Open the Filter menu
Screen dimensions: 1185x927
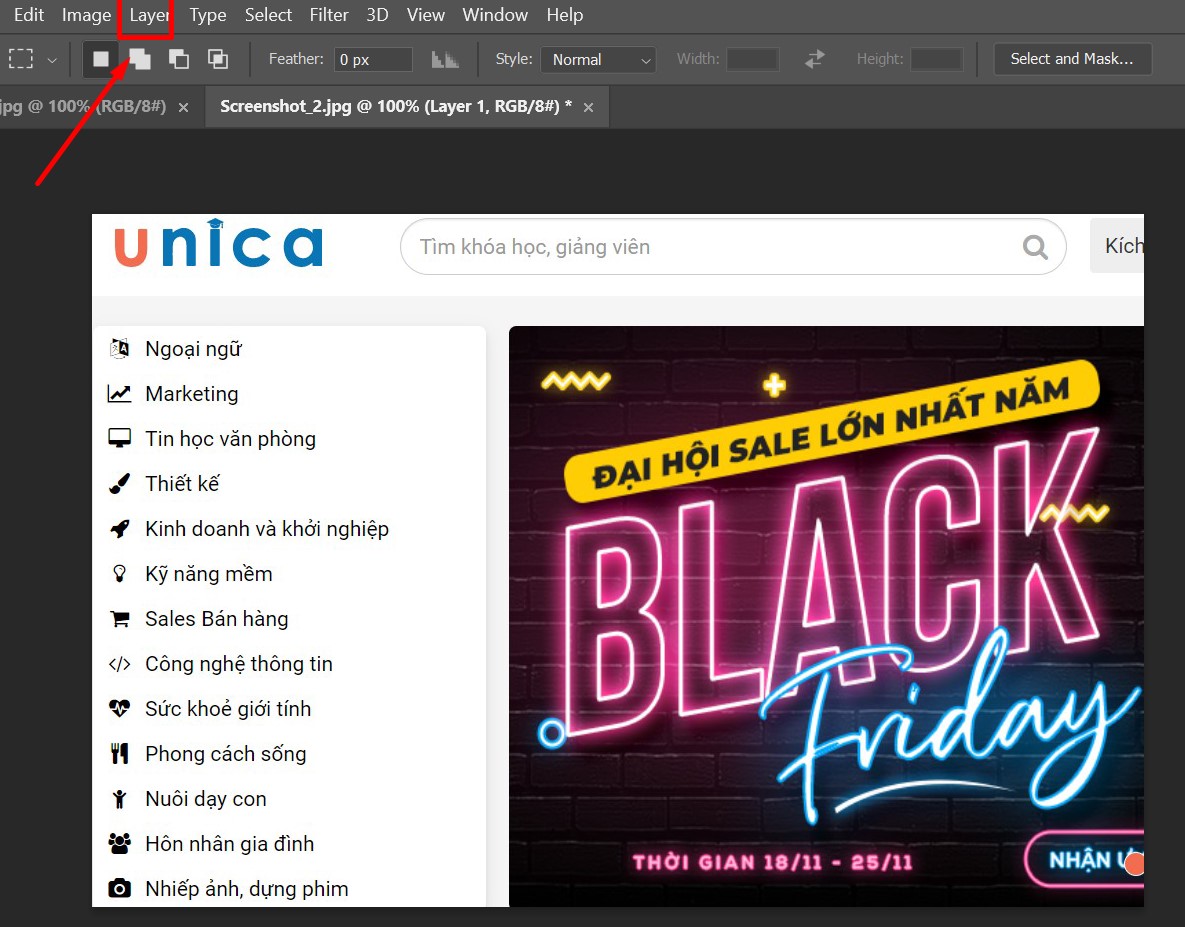point(329,15)
